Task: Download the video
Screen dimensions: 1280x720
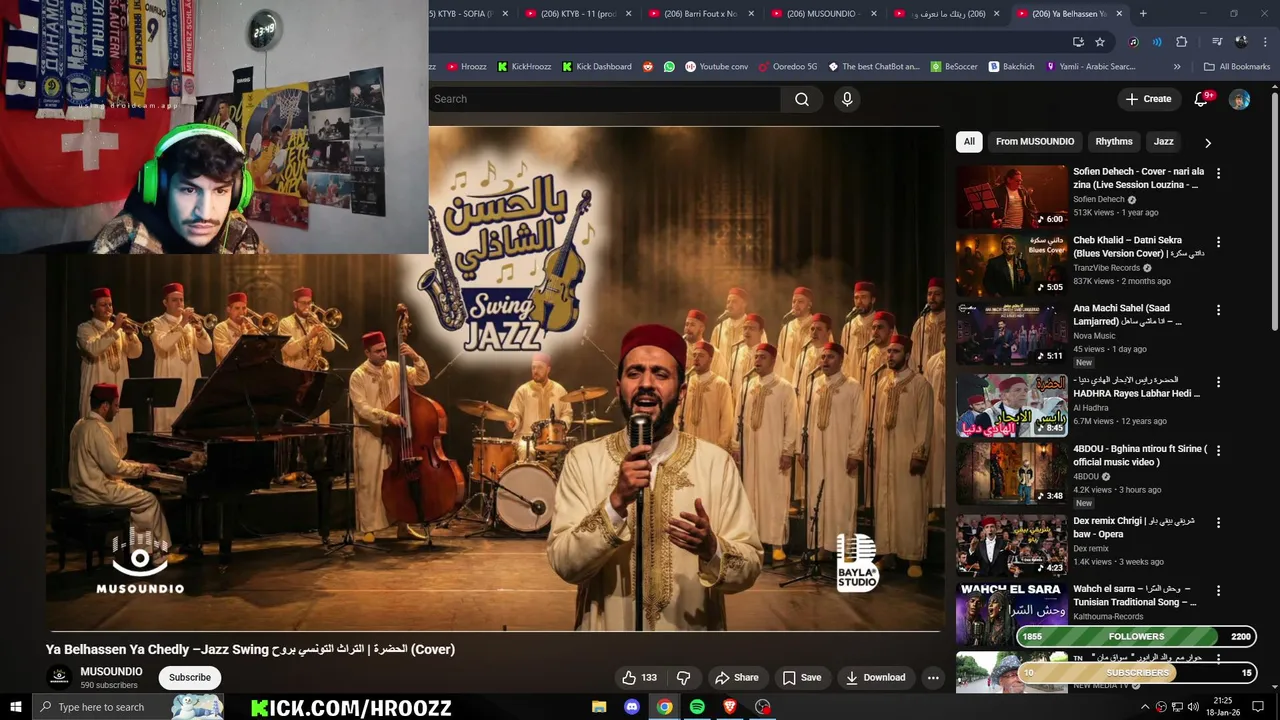Action: click(x=875, y=677)
